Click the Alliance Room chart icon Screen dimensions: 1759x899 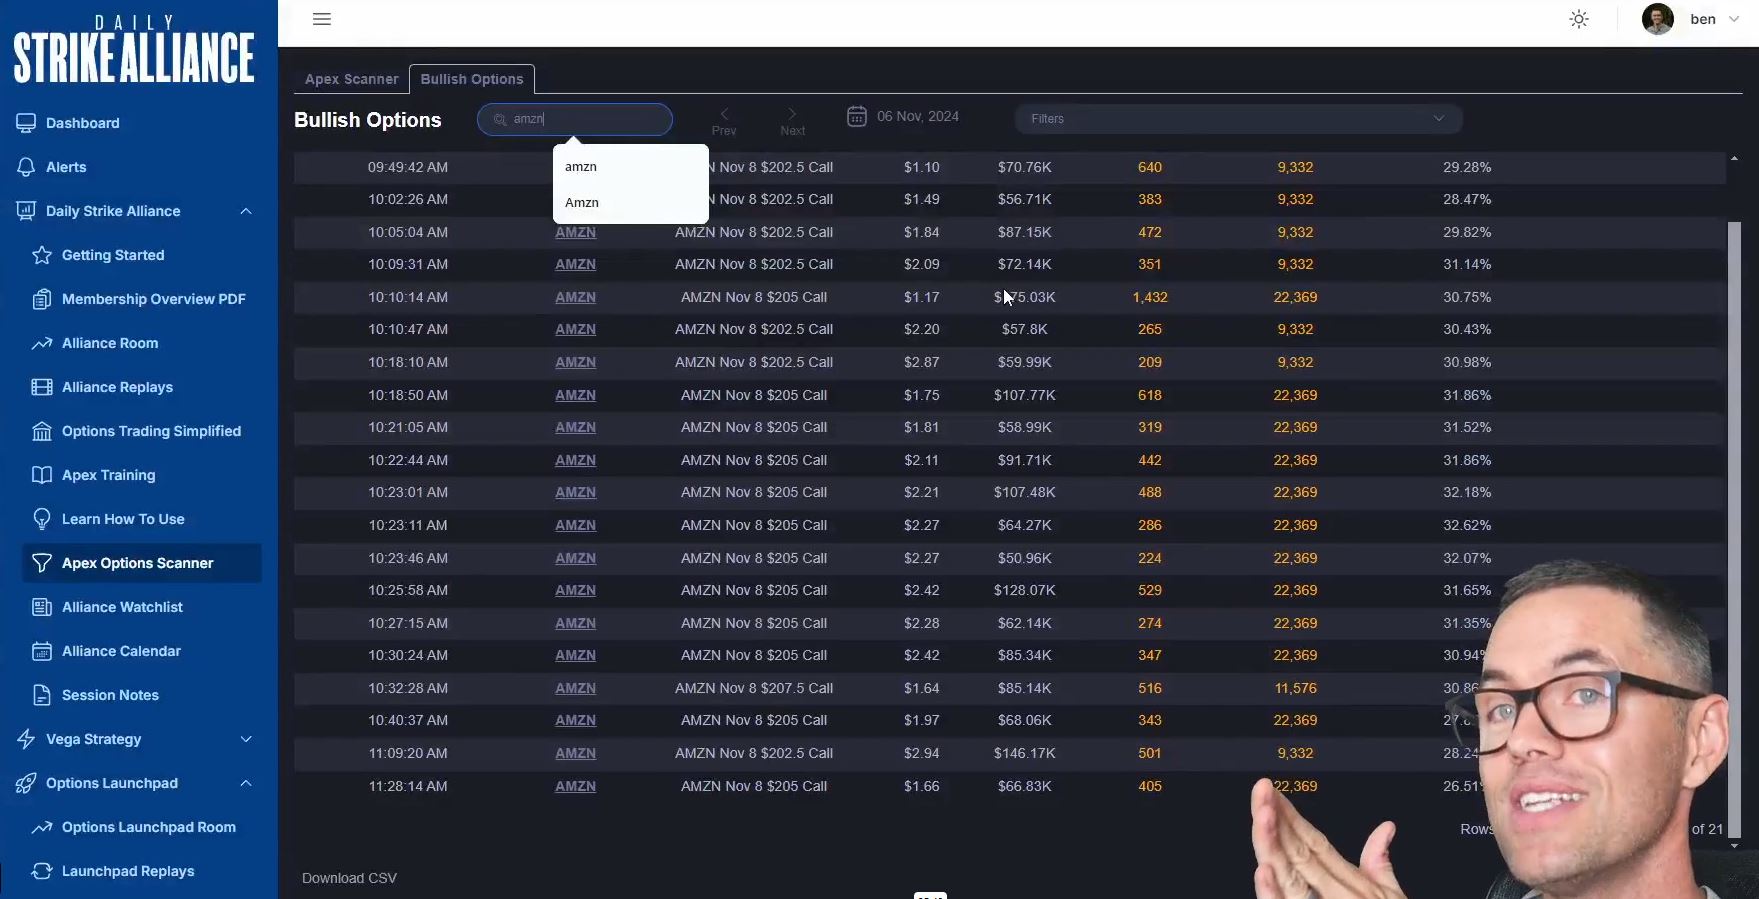(x=42, y=343)
